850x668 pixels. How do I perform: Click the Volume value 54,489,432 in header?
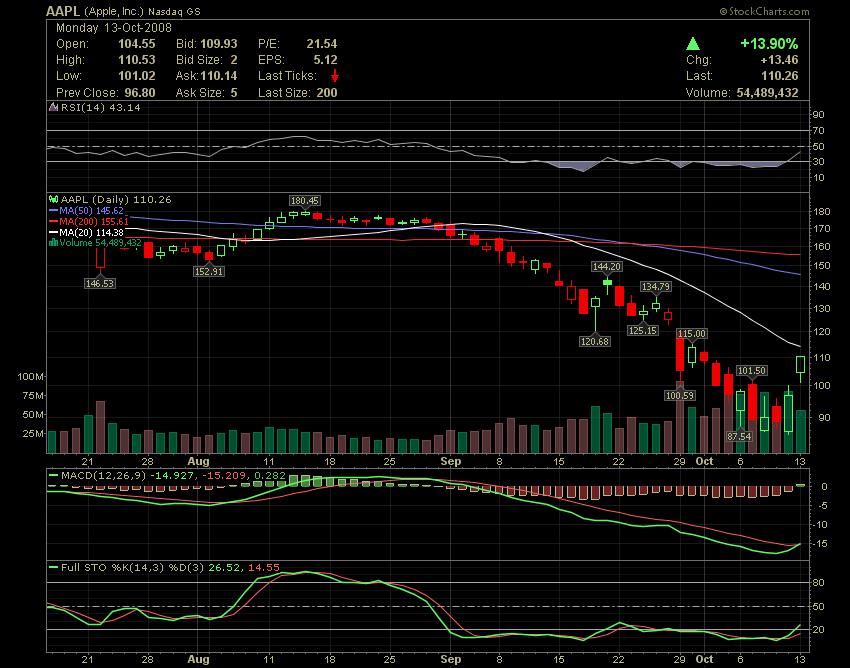[x=767, y=93]
